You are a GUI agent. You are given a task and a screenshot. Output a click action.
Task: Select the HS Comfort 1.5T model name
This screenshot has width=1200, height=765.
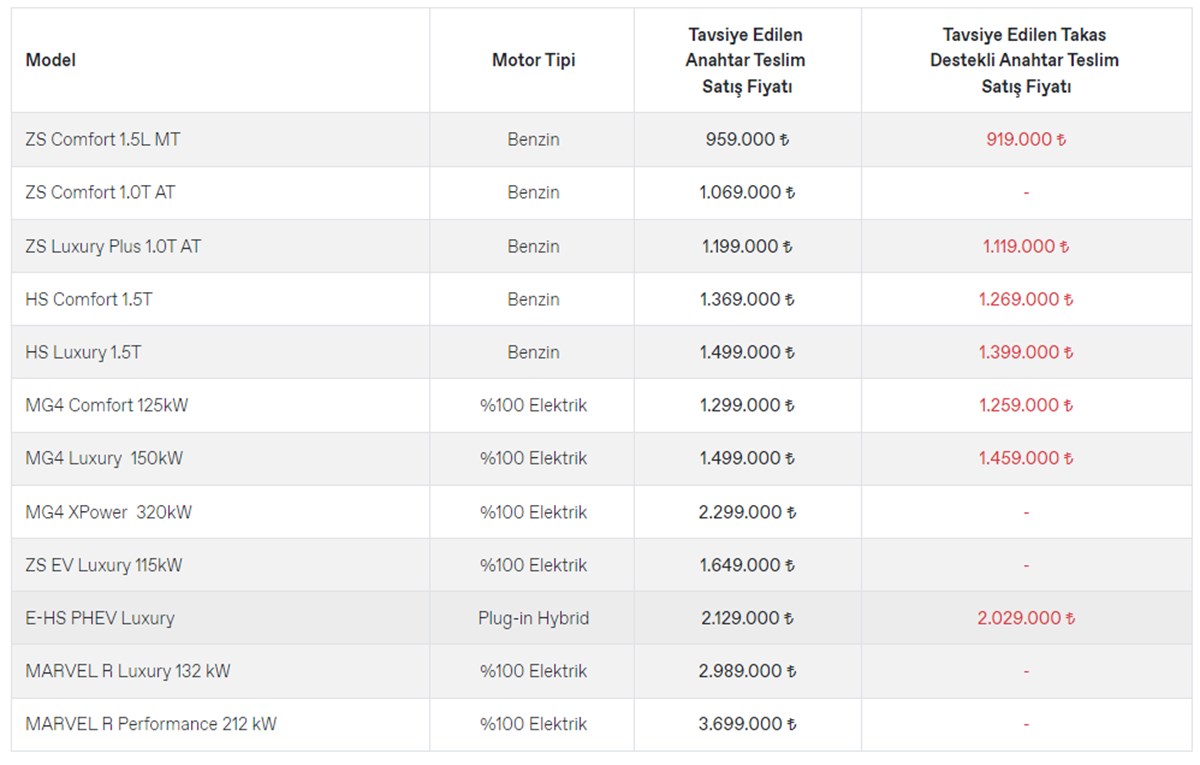coord(89,299)
